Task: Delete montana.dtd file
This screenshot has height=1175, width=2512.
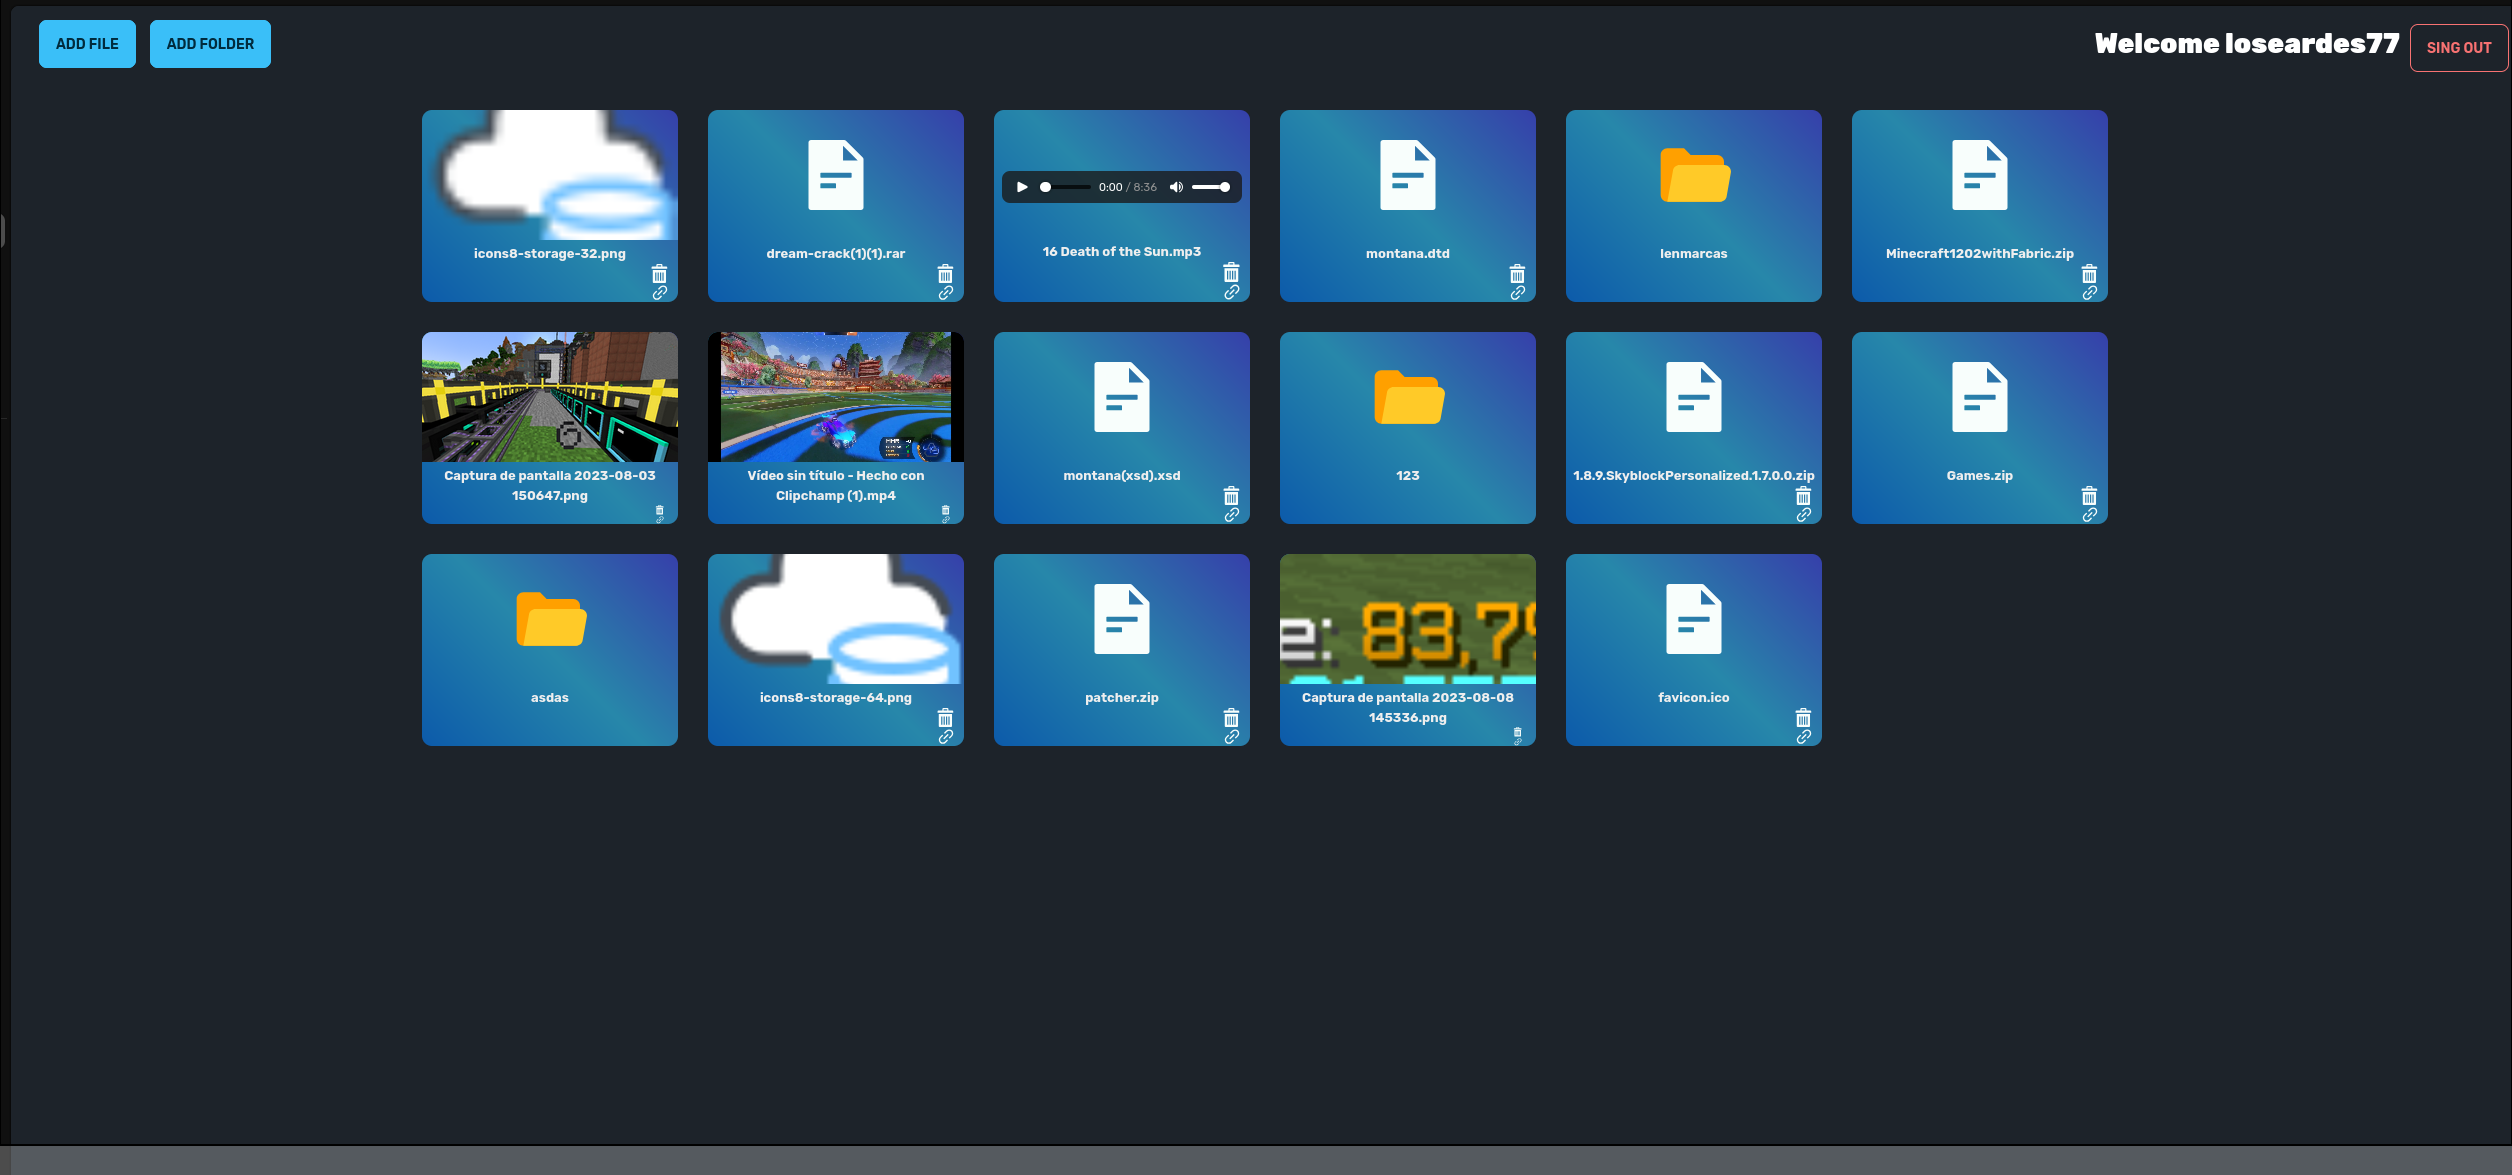Action: (1517, 274)
